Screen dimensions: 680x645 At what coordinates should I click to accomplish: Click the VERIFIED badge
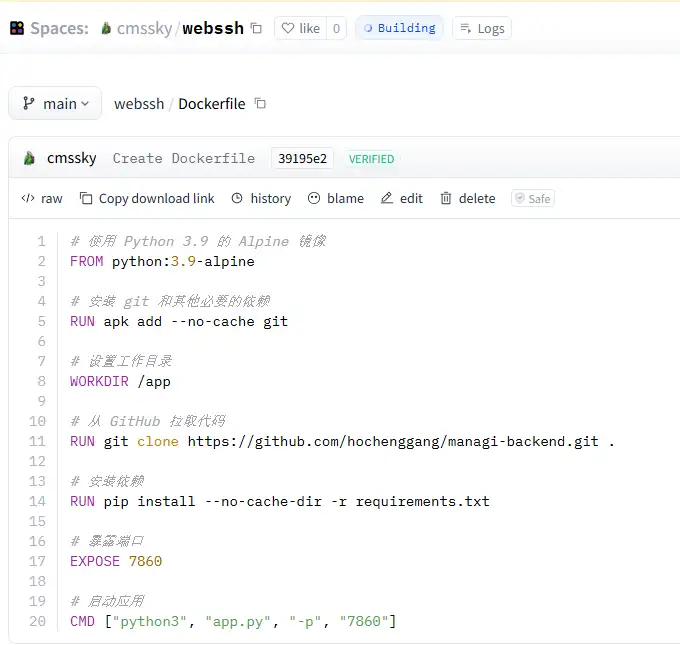pos(371,159)
